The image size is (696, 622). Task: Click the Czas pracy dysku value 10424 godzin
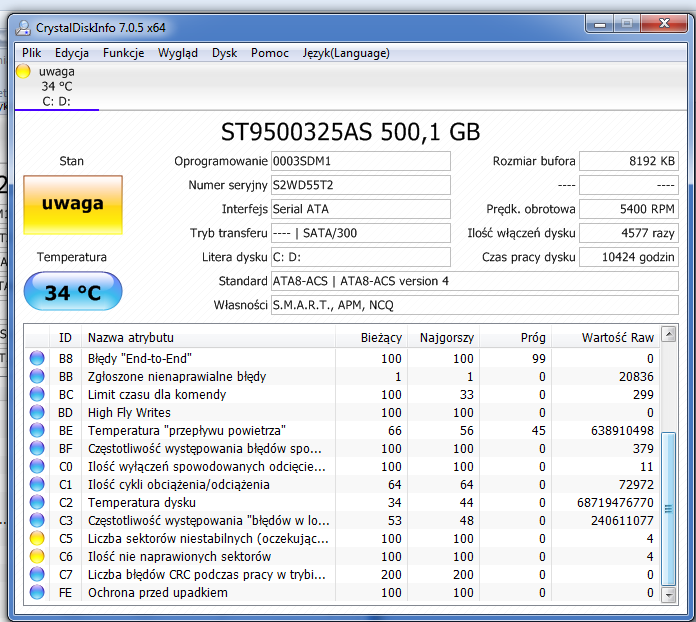point(629,257)
